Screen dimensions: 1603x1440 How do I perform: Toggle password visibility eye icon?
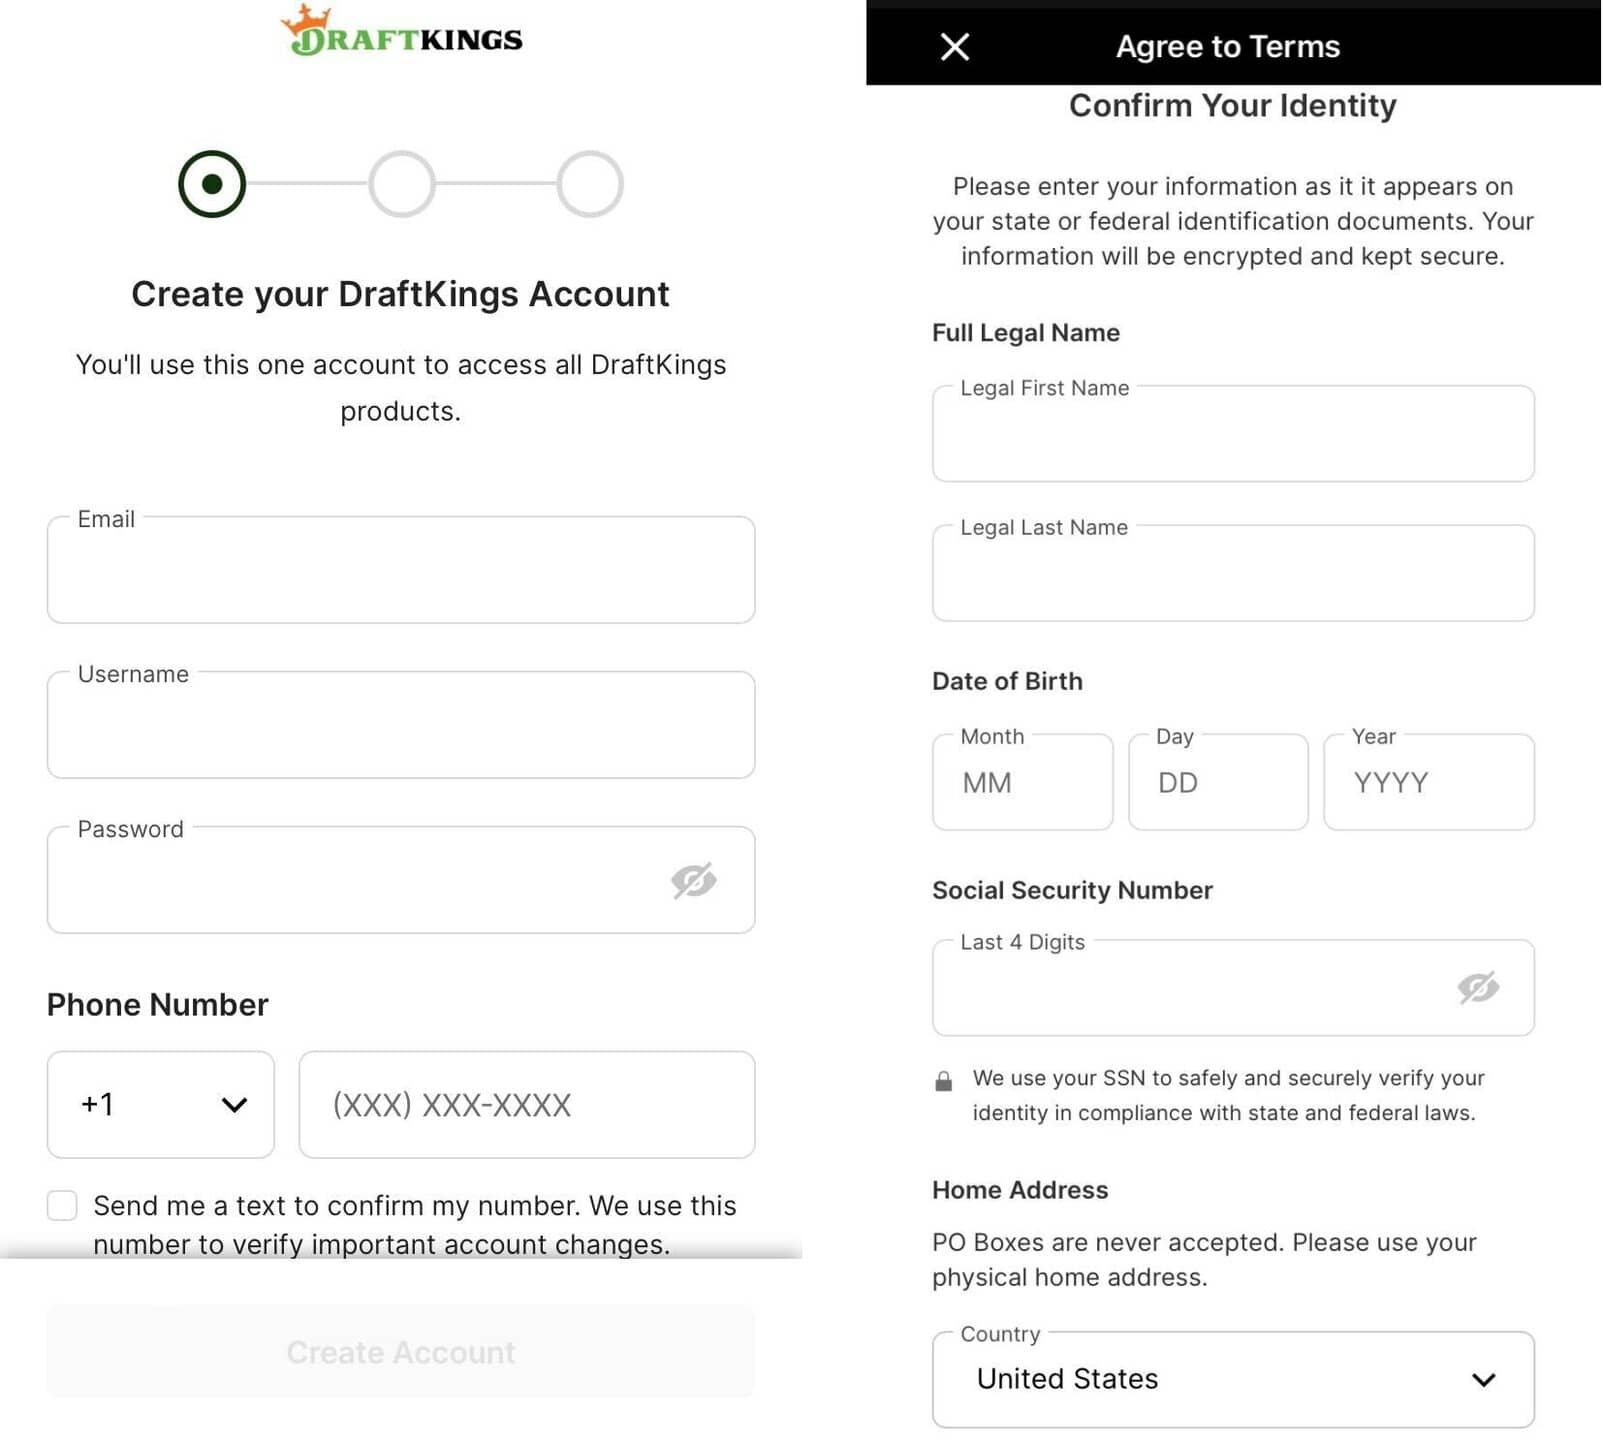694,881
